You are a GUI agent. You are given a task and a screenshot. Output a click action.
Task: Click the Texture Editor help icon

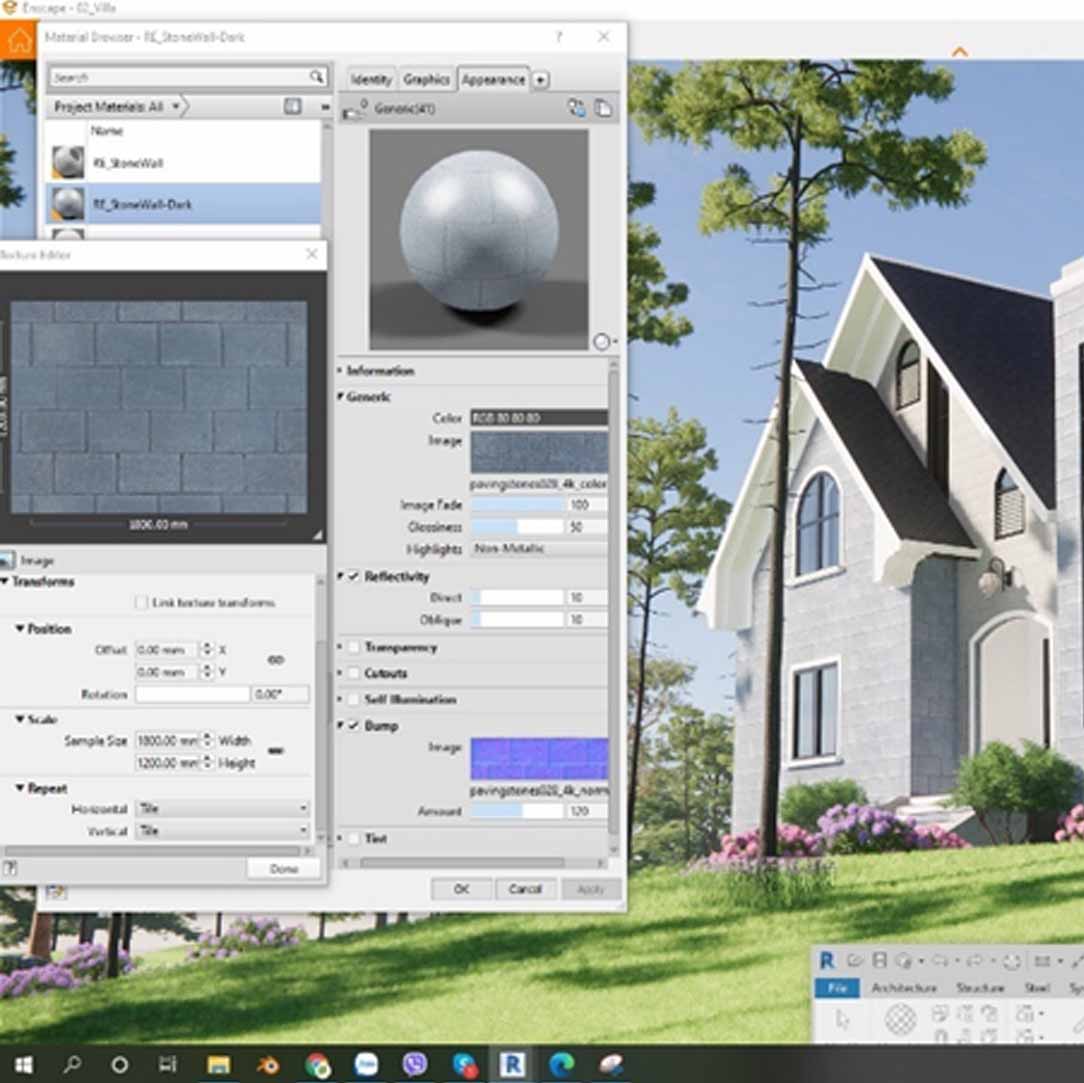point(9,868)
